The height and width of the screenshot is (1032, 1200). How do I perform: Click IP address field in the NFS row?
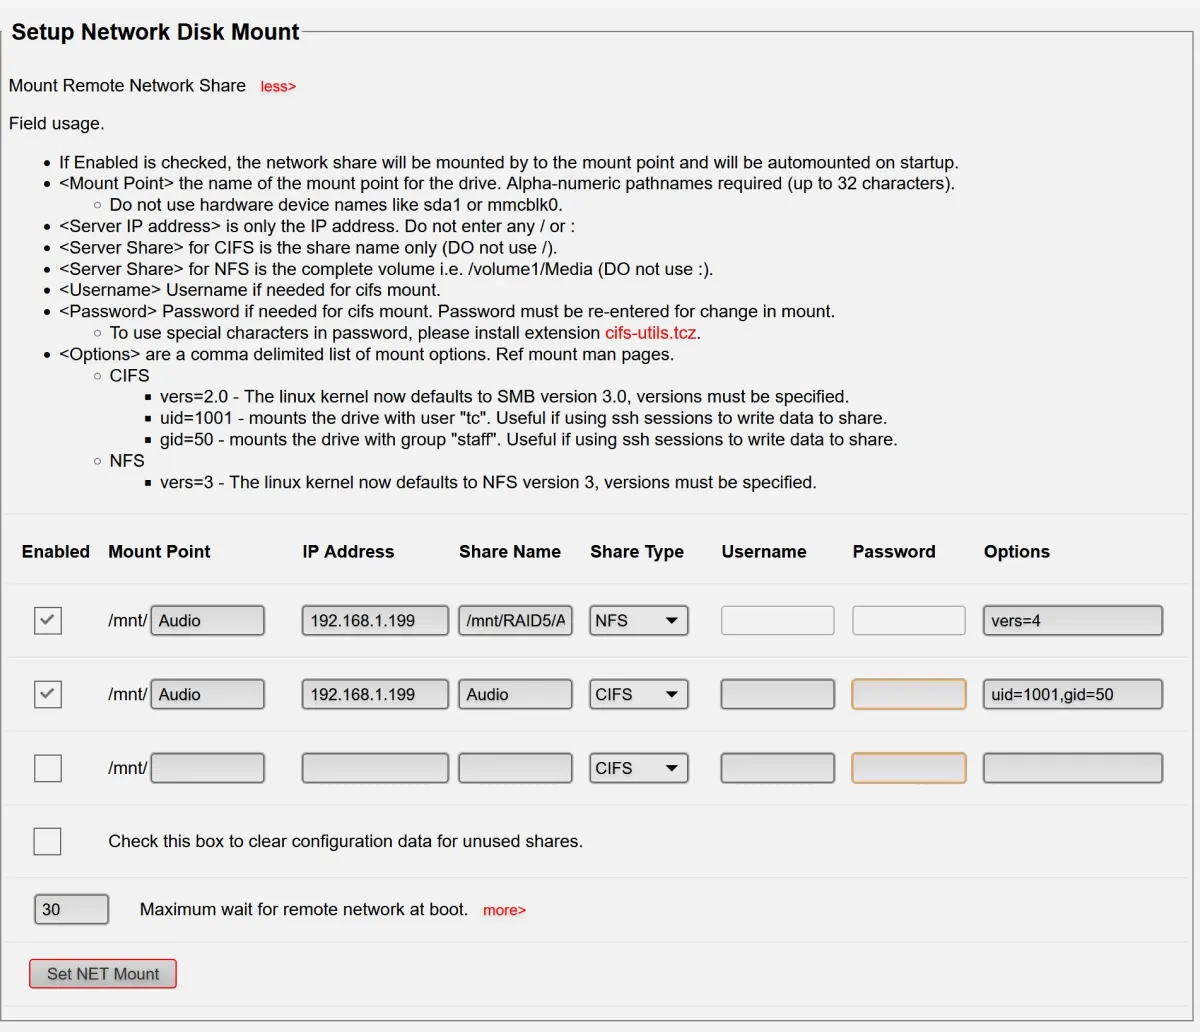coord(375,620)
